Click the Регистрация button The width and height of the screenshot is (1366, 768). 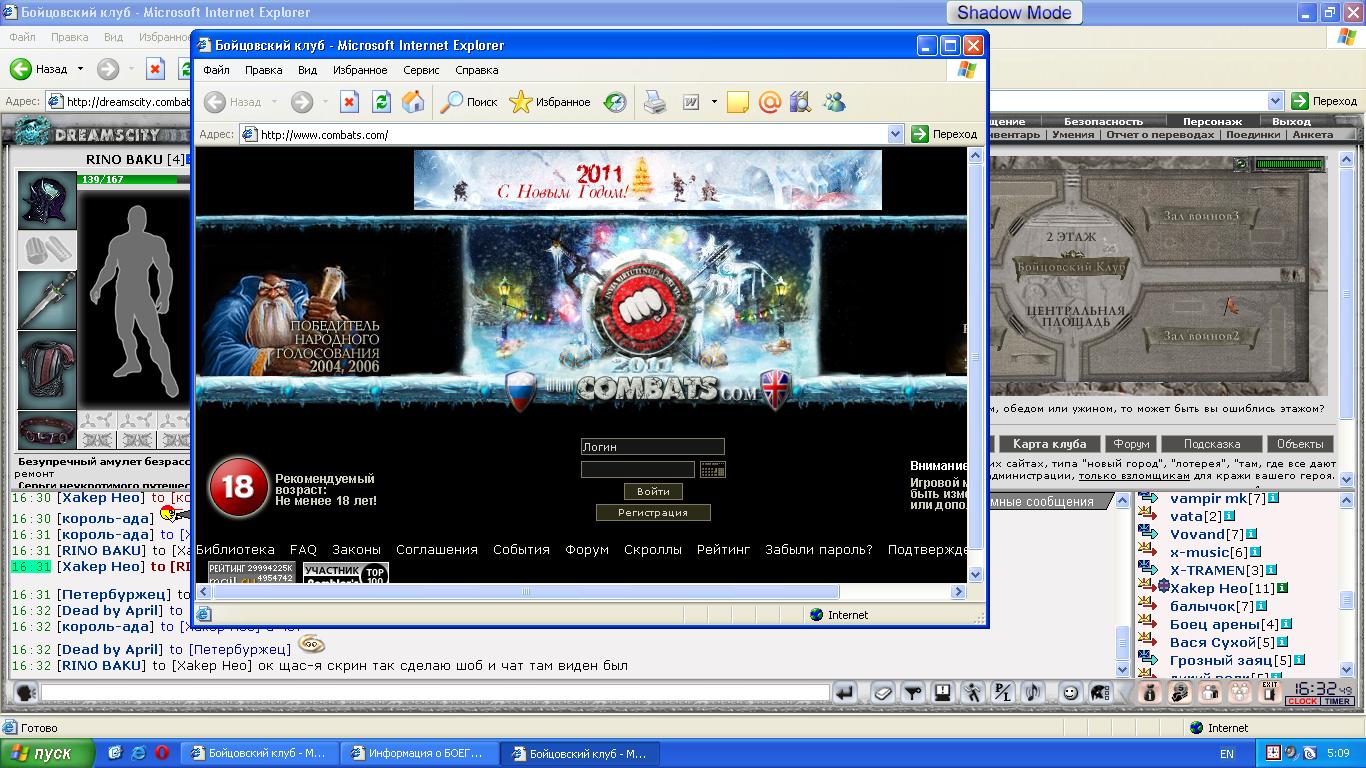(653, 512)
